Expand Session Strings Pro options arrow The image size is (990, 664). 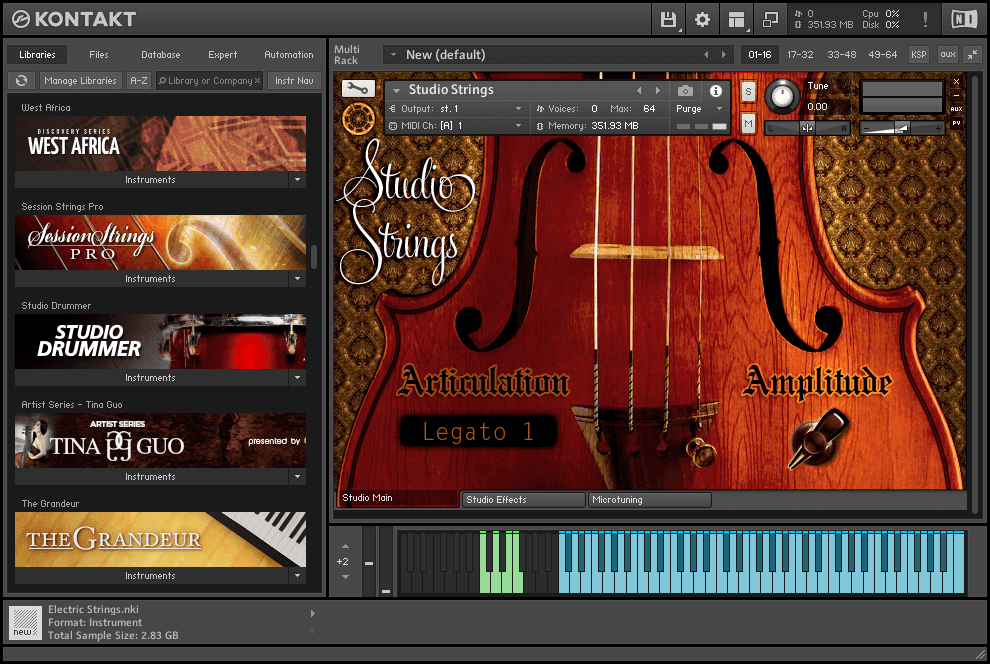pyautogui.click(x=297, y=279)
